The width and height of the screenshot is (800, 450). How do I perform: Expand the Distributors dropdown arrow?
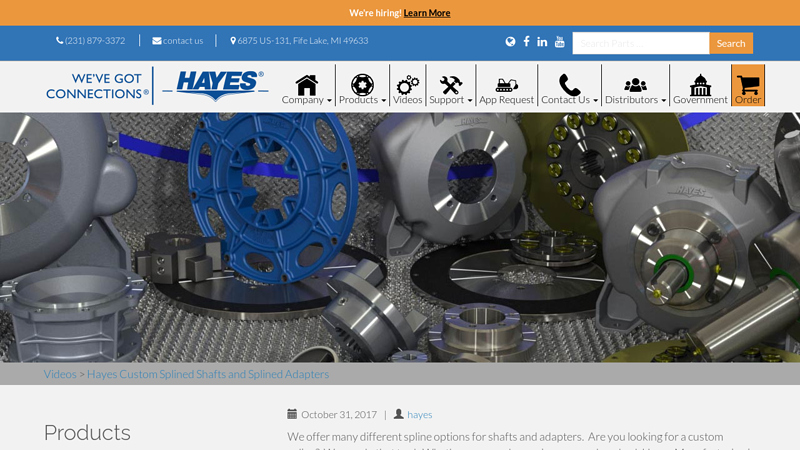tap(664, 101)
